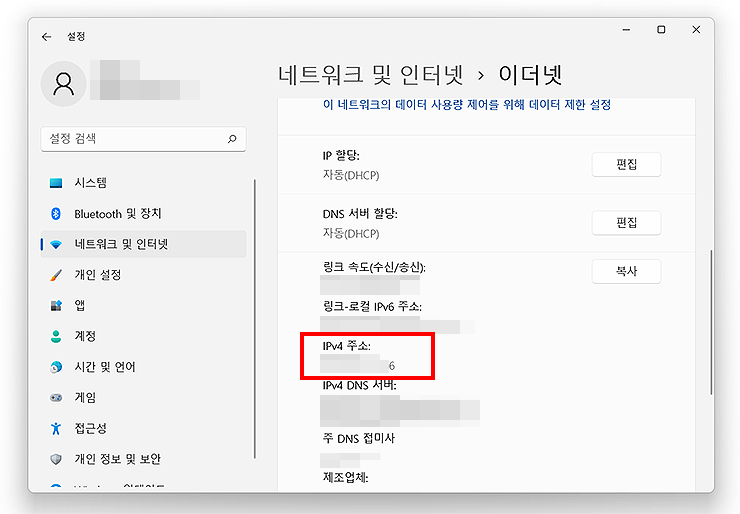Click the main content vertical scrollbar
The image size is (740, 514).
click(x=711, y=322)
